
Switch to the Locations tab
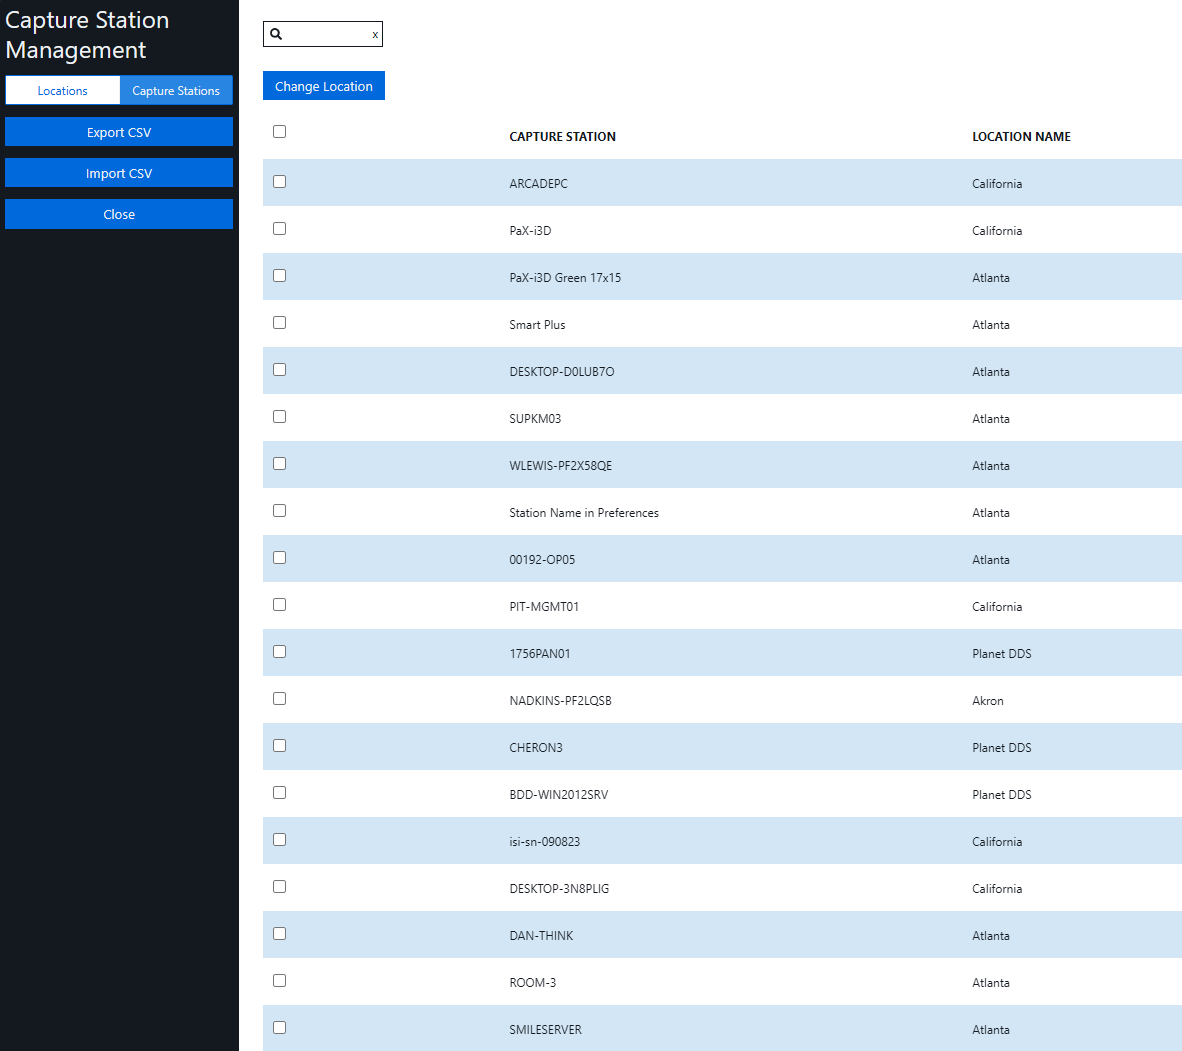63,90
